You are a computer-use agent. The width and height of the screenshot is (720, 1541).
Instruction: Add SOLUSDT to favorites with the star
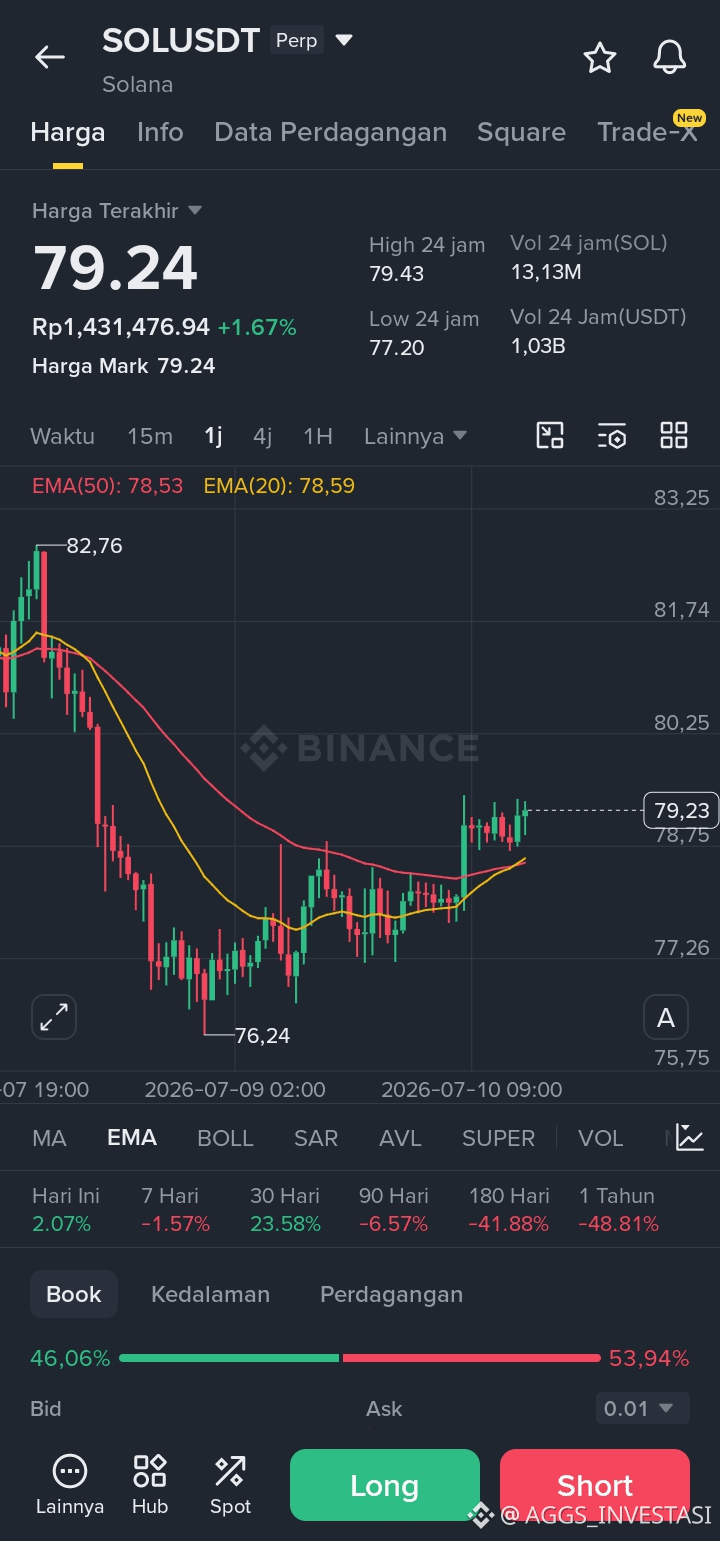[600, 58]
